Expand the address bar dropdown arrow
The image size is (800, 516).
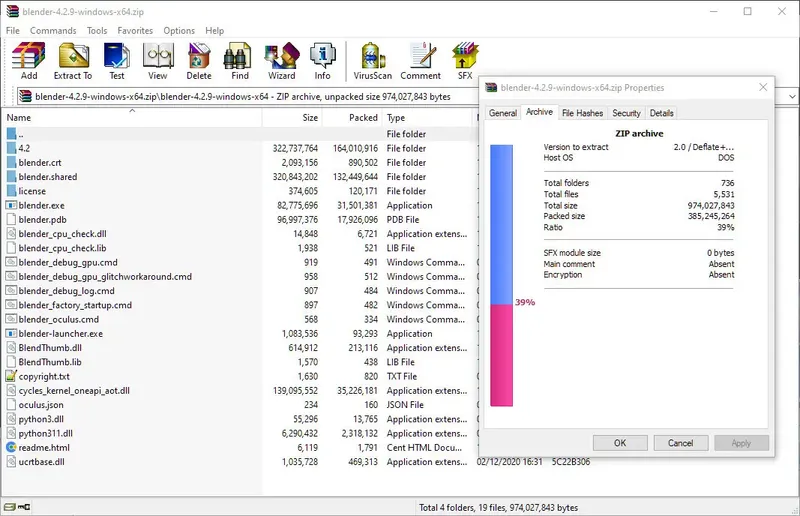point(792,96)
